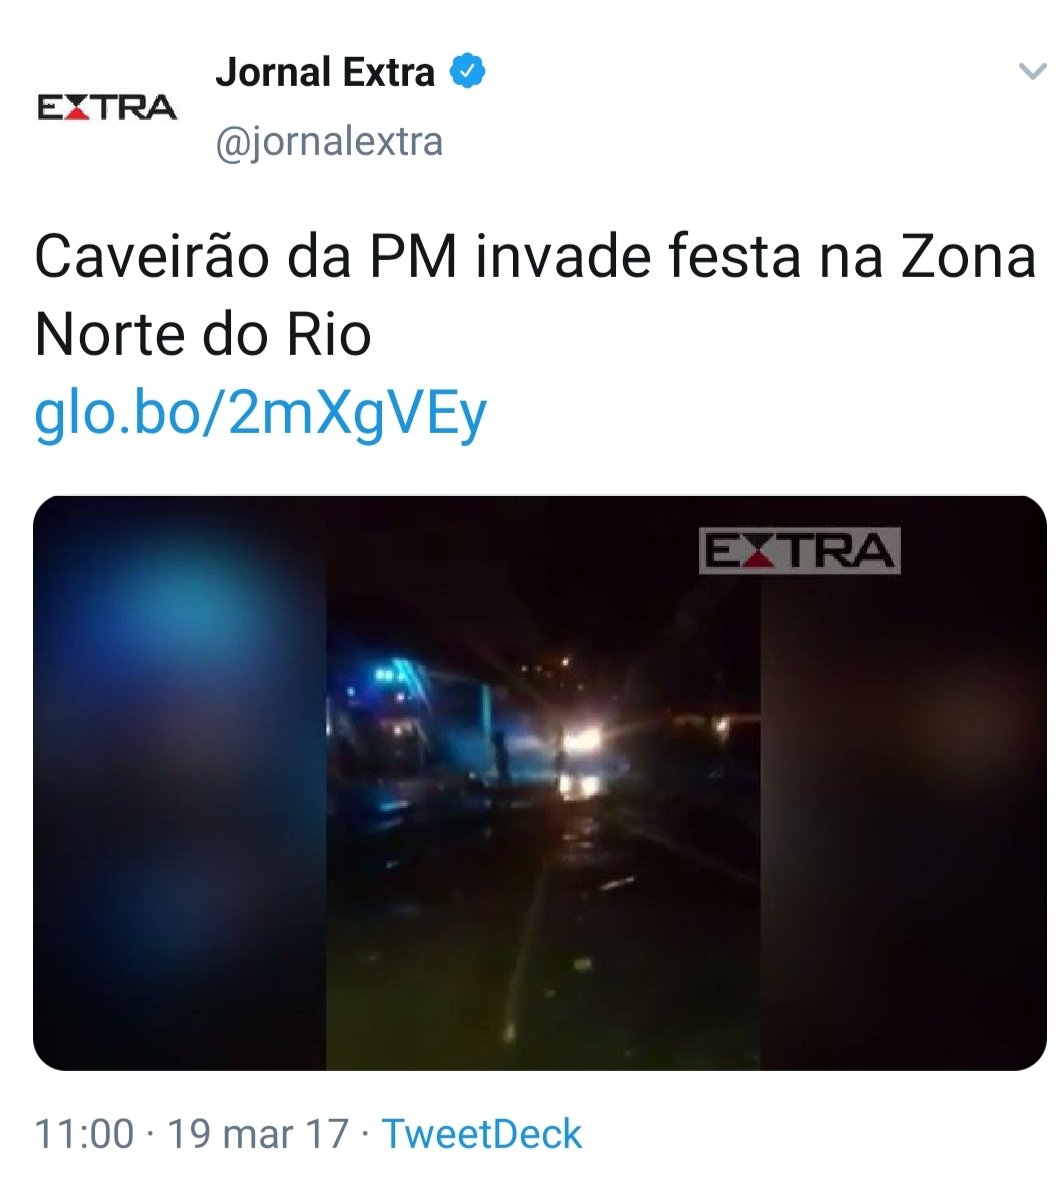
Task: Click the 'Norte do Rio' text line
Action: [203, 335]
